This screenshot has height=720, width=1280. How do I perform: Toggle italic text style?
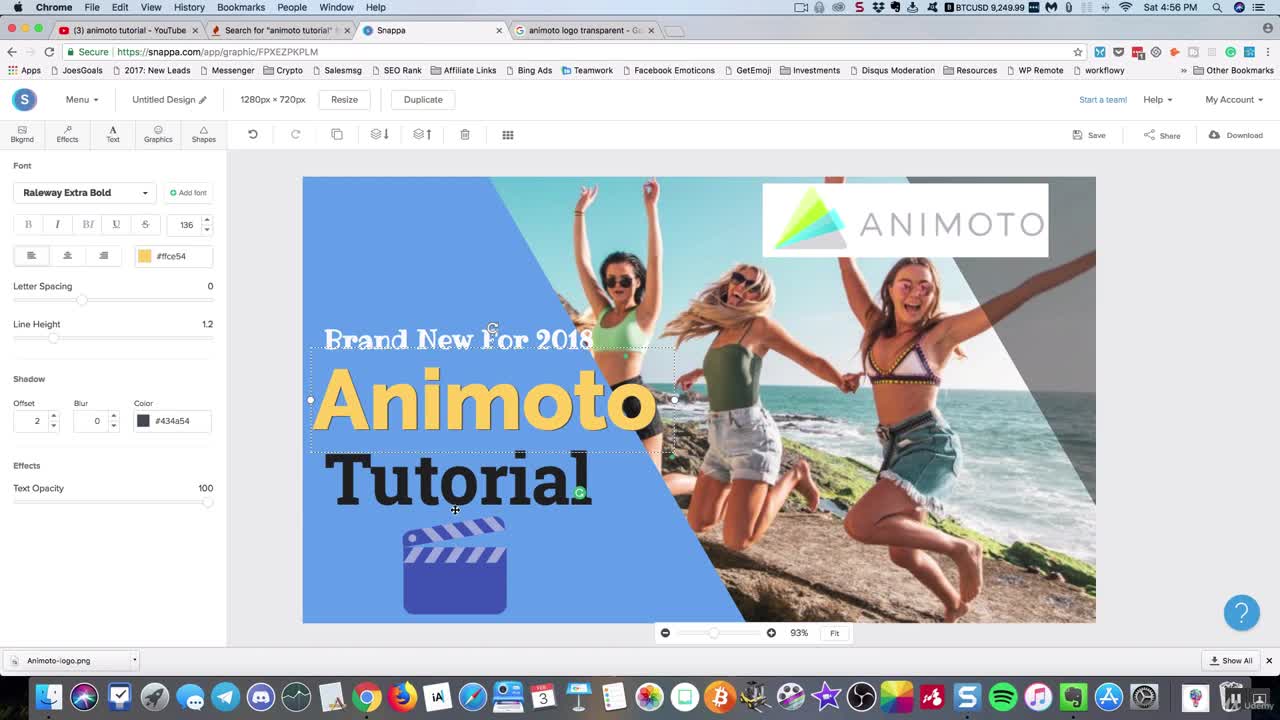click(x=57, y=225)
